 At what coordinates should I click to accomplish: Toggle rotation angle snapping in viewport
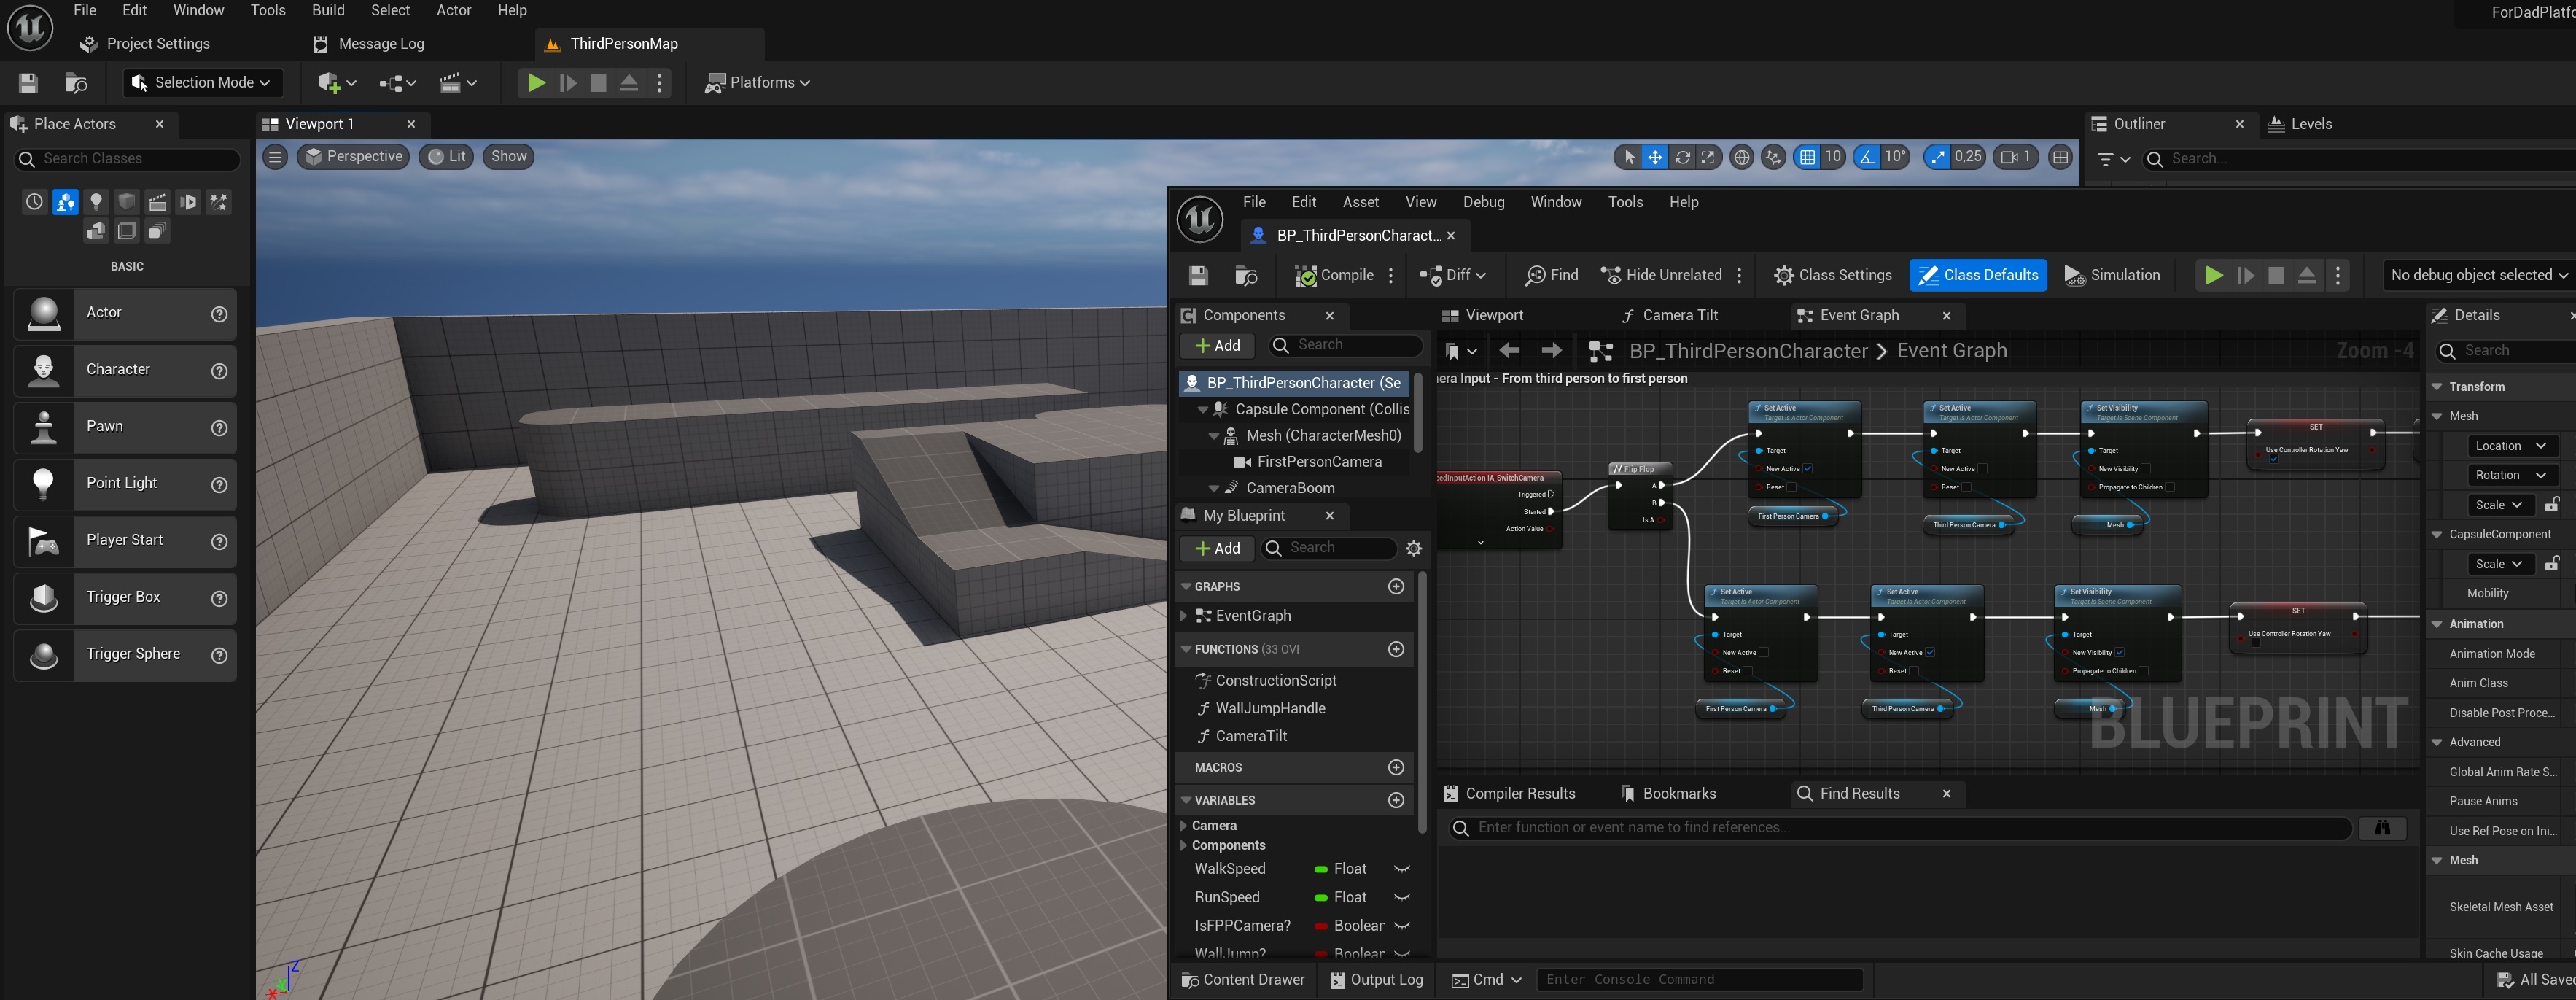tap(1867, 157)
